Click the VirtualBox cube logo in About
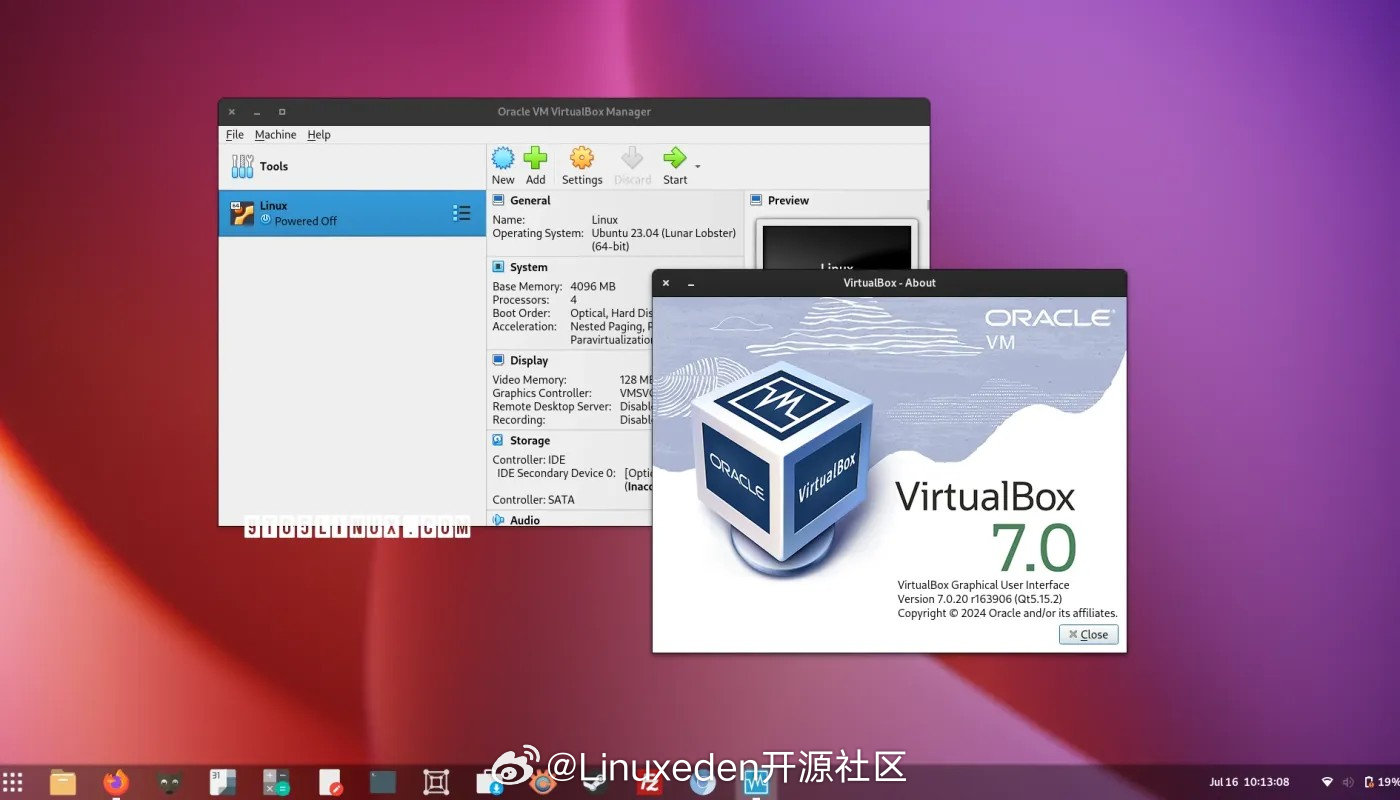 [781, 470]
